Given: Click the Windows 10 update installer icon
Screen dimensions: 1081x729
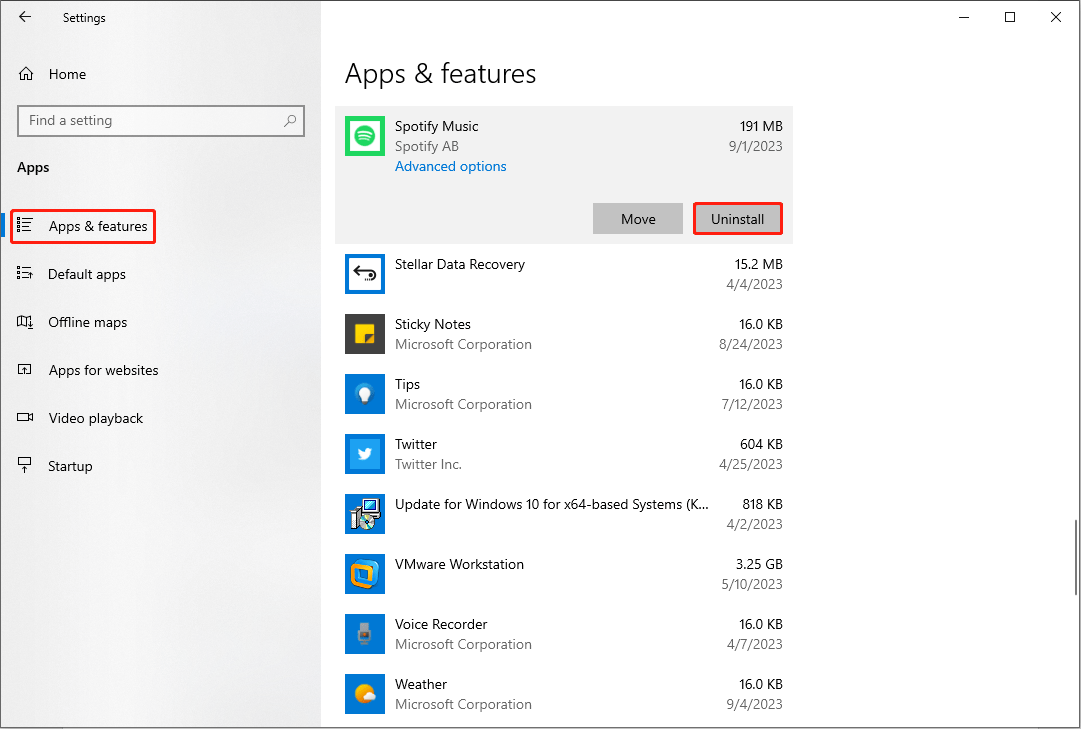Looking at the screenshot, I should pyautogui.click(x=365, y=514).
